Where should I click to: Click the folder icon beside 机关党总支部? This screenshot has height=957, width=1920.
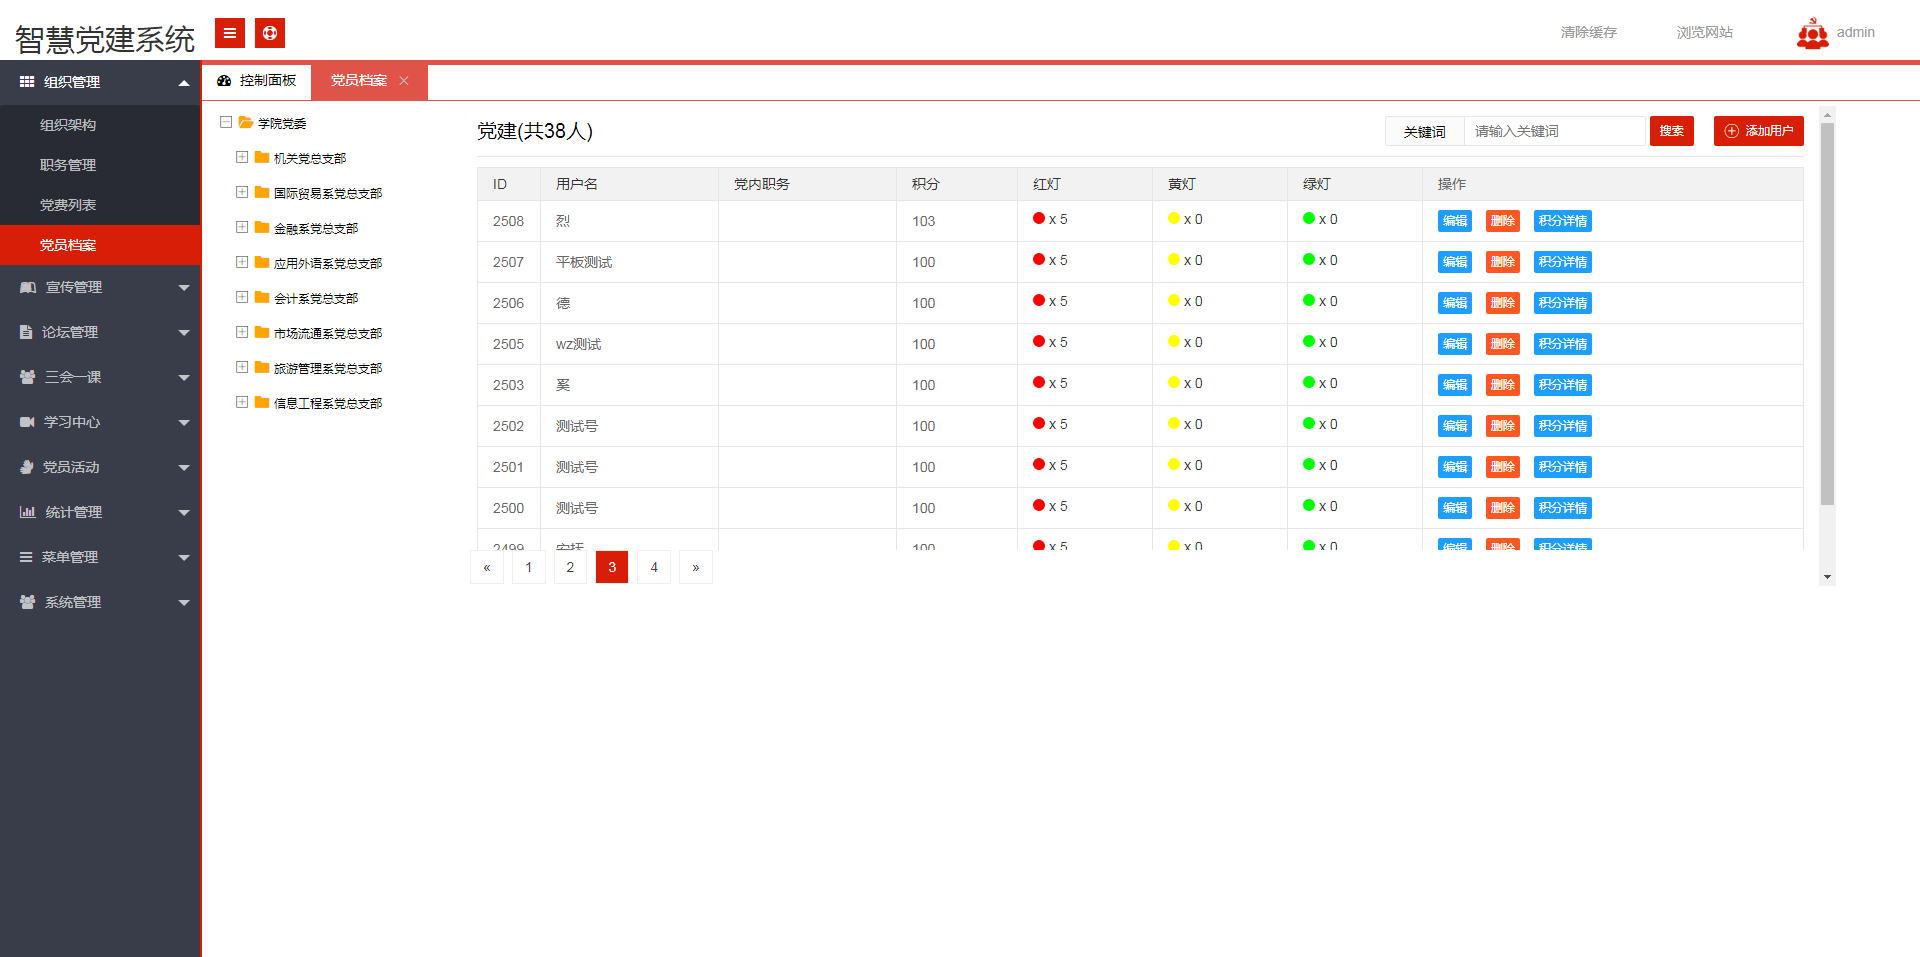(x=262, y=158)
